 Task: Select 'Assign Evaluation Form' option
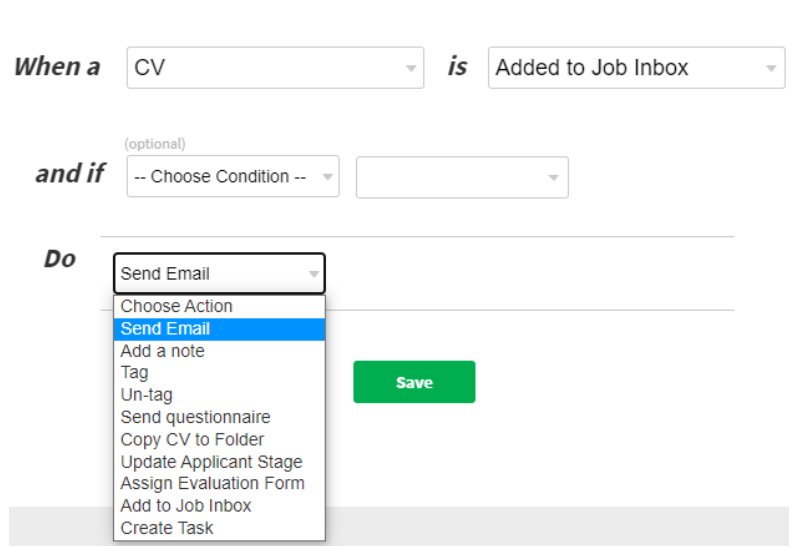pos(213,483)
